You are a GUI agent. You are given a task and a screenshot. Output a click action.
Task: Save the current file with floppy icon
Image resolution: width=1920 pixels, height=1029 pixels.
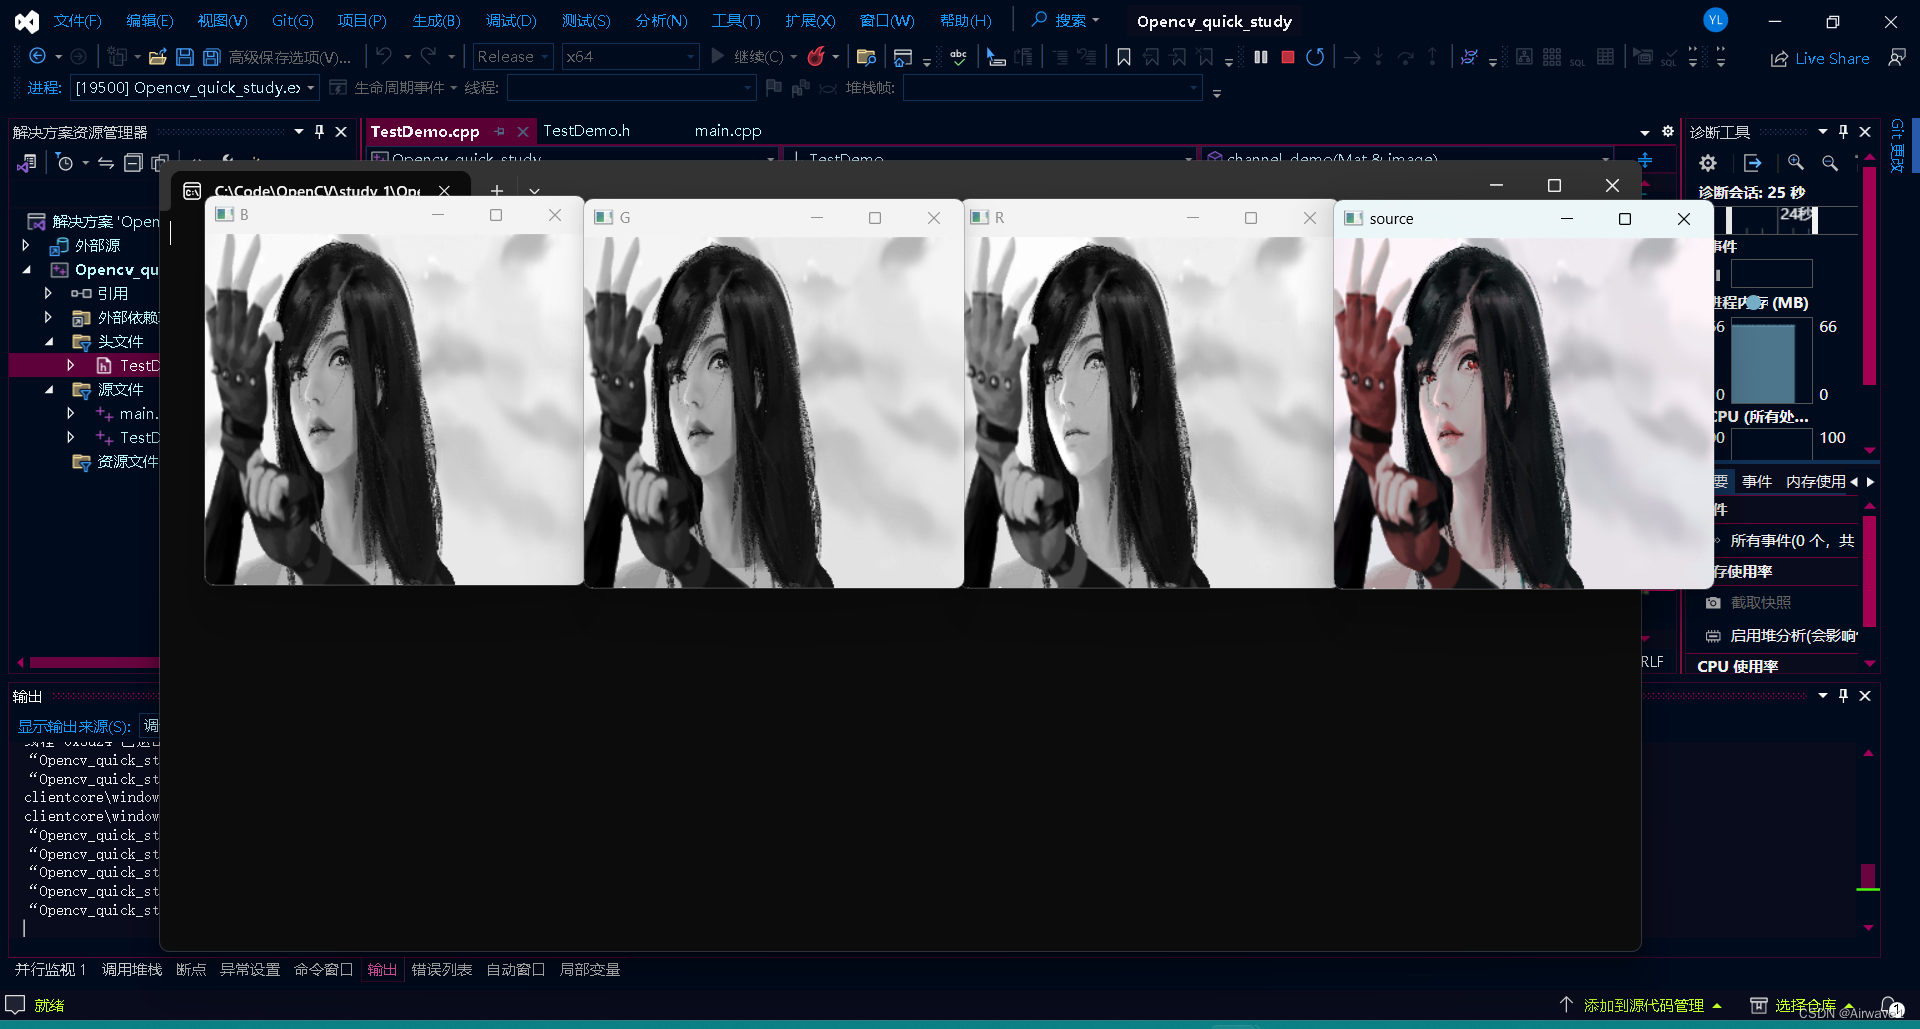(184, 57)
